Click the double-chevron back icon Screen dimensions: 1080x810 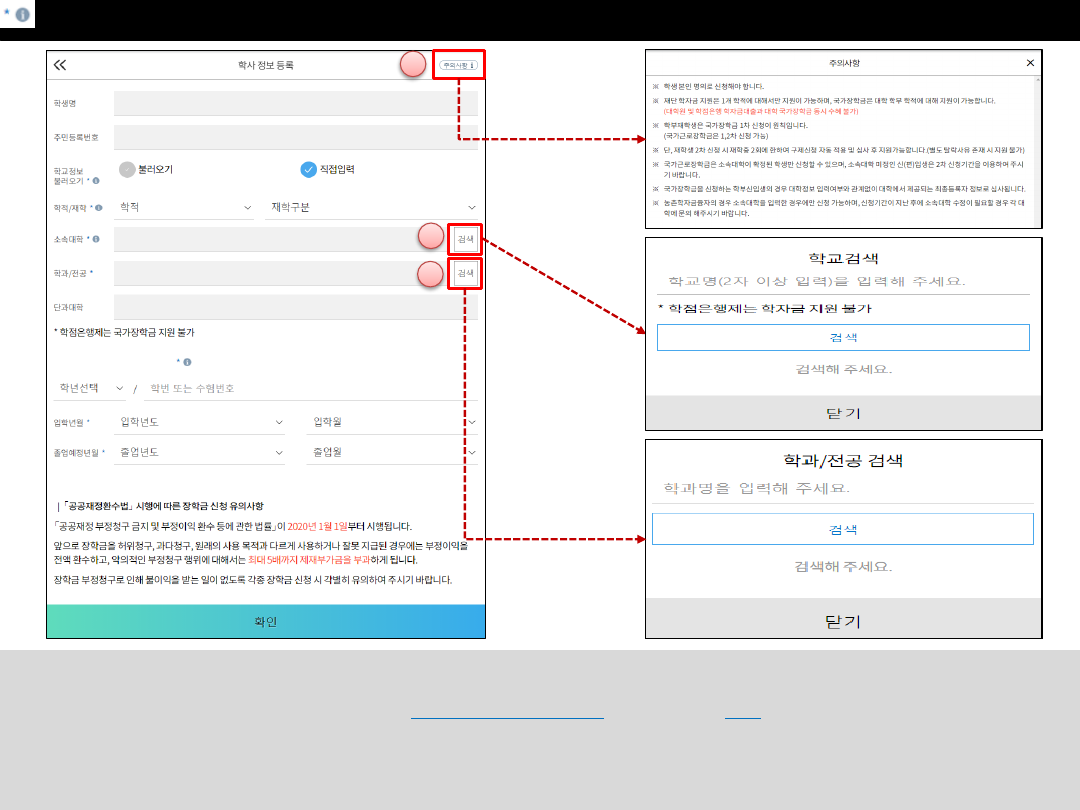[x=60, y=65]
